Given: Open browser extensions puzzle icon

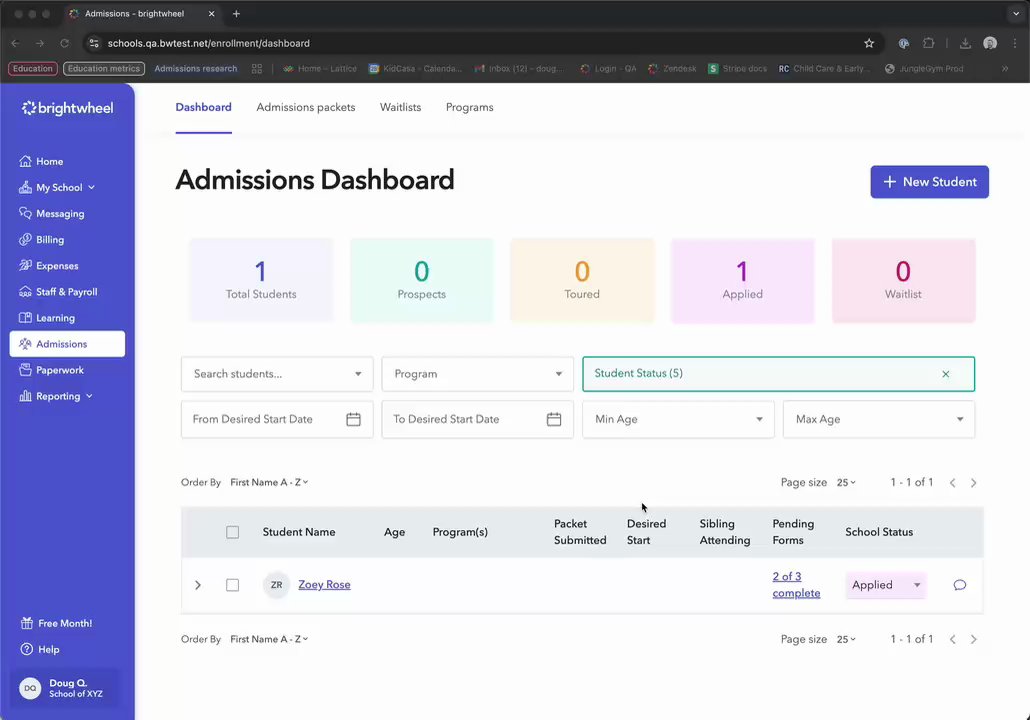Looking at the screenshot, I should [928, 43].
